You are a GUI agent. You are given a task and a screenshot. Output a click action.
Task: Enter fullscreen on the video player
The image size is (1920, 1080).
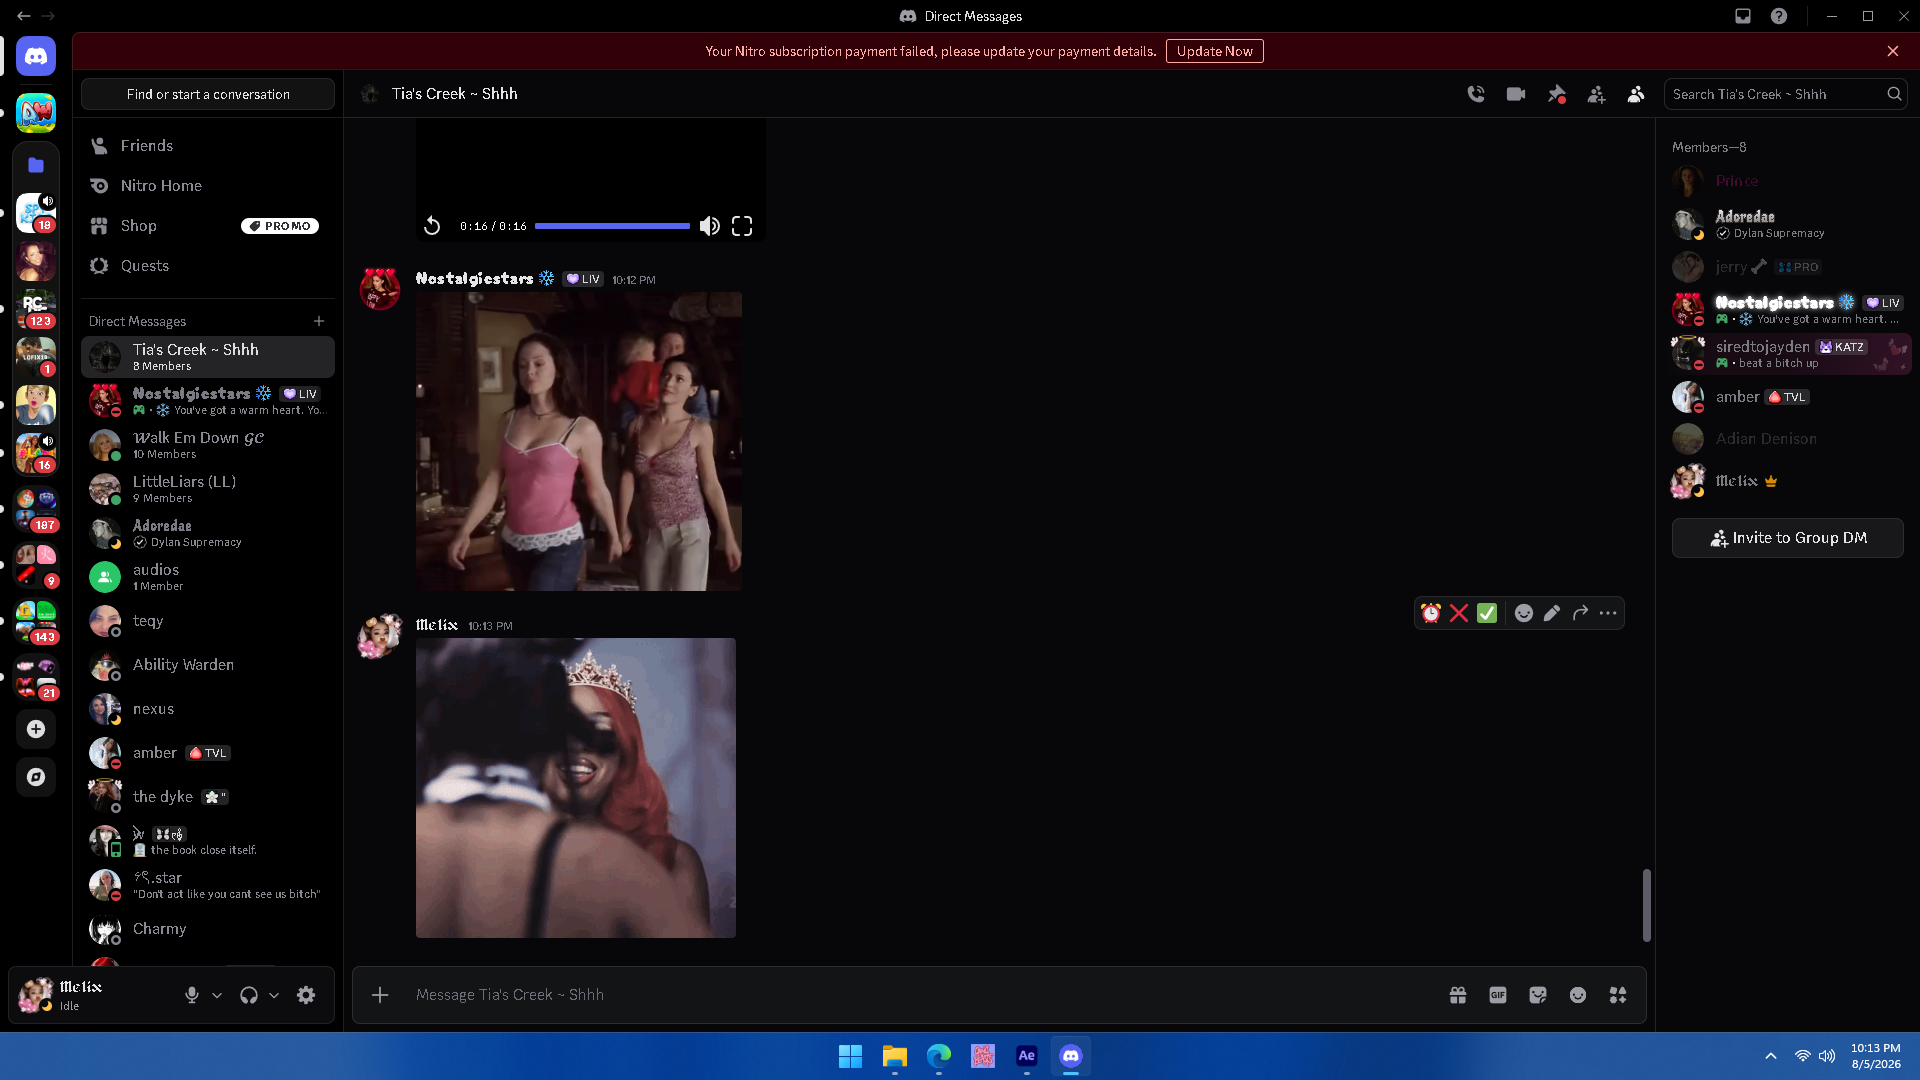[742, 226]
